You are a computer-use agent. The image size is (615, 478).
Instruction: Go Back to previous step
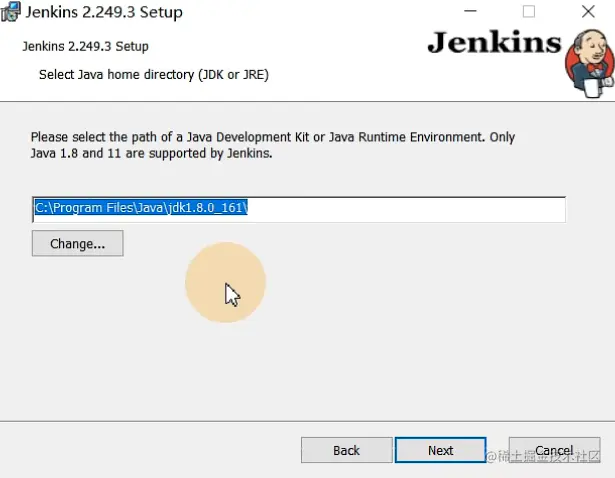coord(347,450)
